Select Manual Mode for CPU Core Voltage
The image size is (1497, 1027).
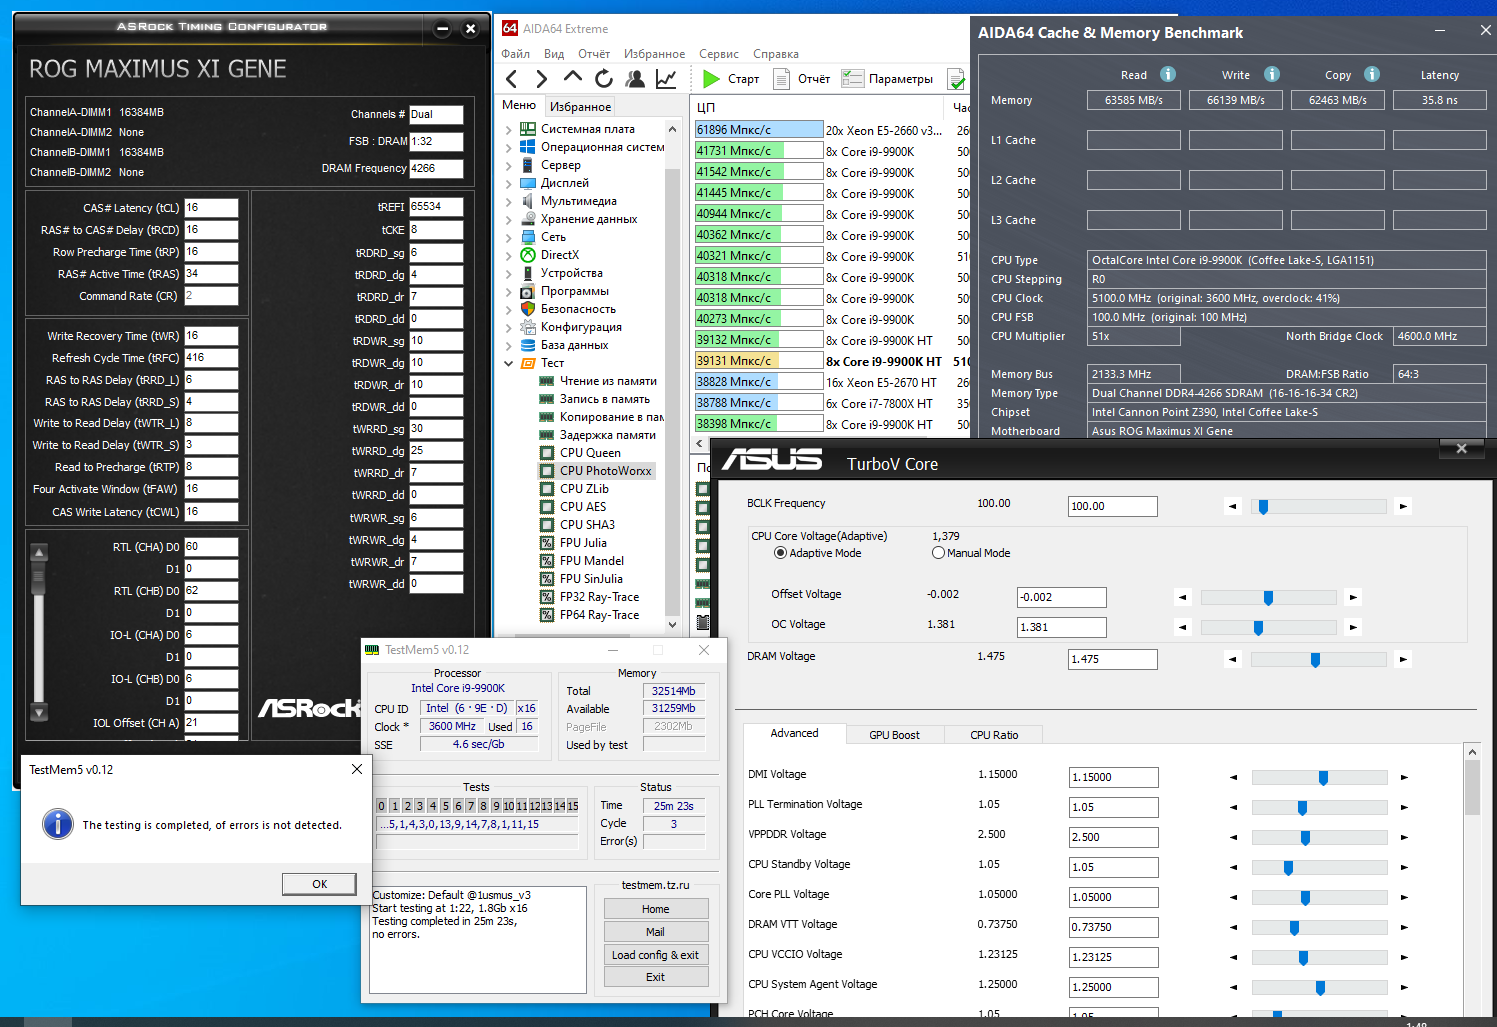pos(938,553)
